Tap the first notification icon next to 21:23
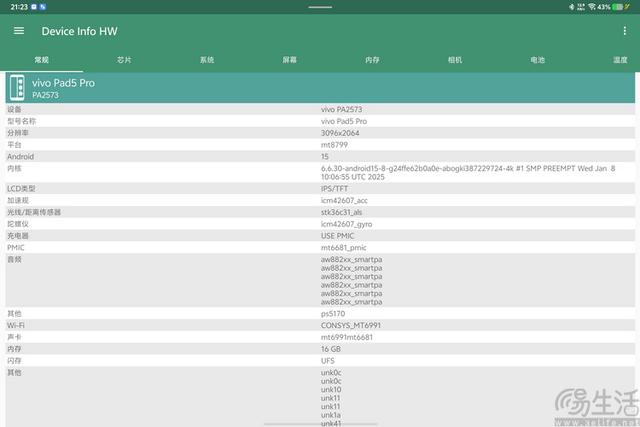 (x=34, y=7)
